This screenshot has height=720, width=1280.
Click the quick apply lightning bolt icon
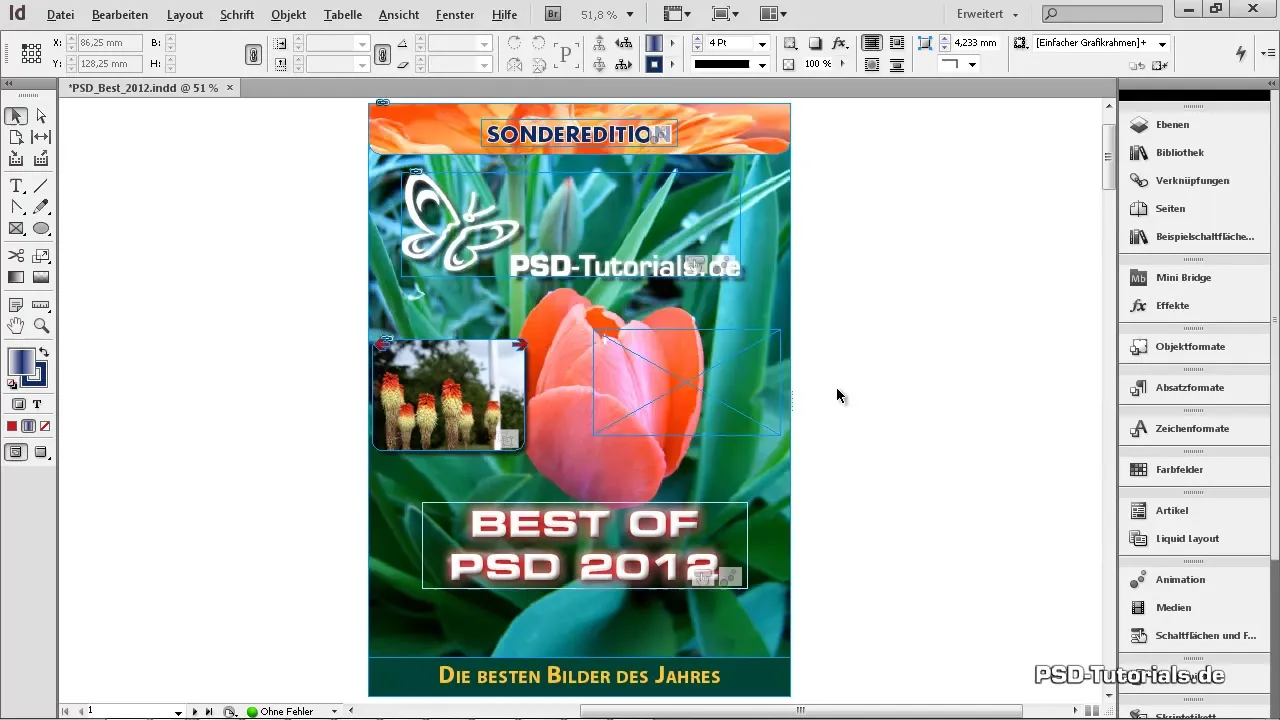coord(1242,53)
